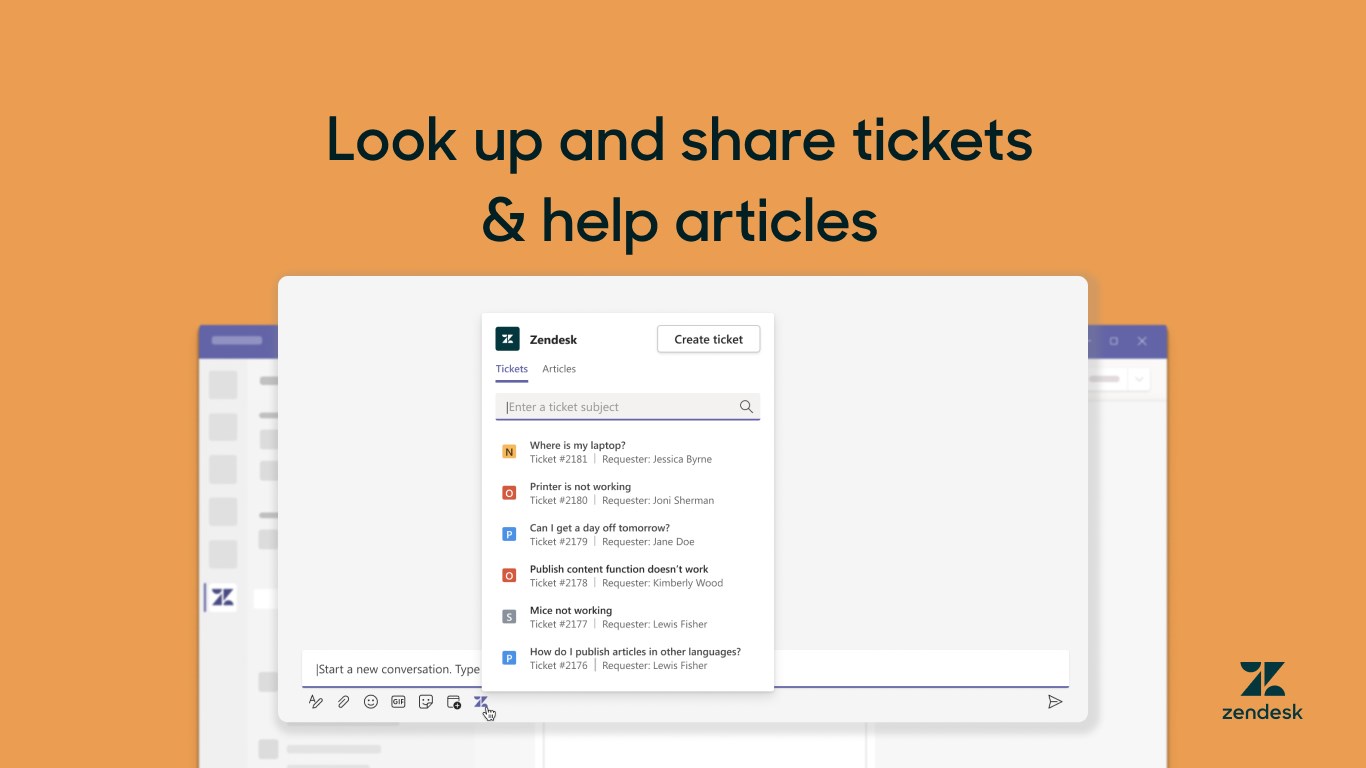Click the Zendesk messaging extension icon
This screenshot has height=768, width=1366.
(x=481, y=702)
